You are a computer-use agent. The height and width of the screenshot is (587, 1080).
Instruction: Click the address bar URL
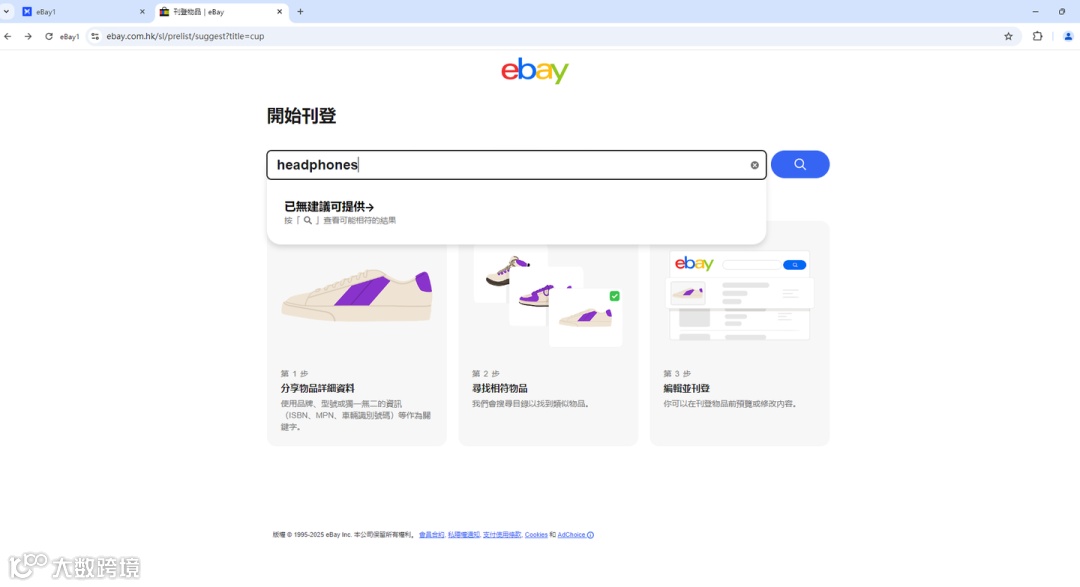(x=185, y=37)
